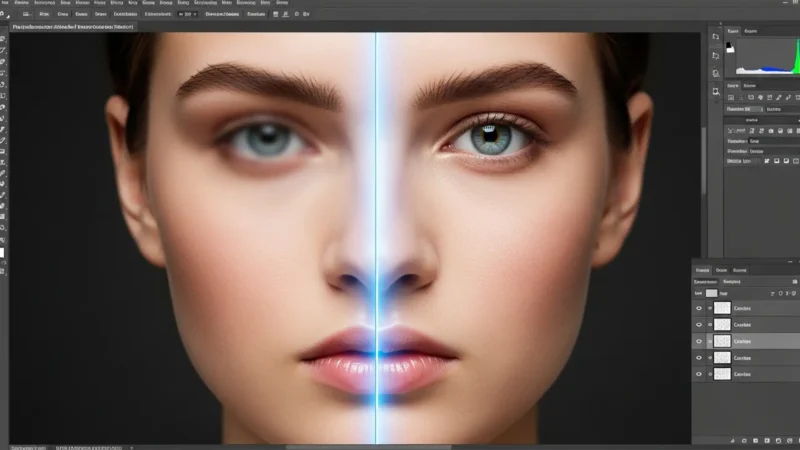Select the top layer's thumbnail

[722, 308]
